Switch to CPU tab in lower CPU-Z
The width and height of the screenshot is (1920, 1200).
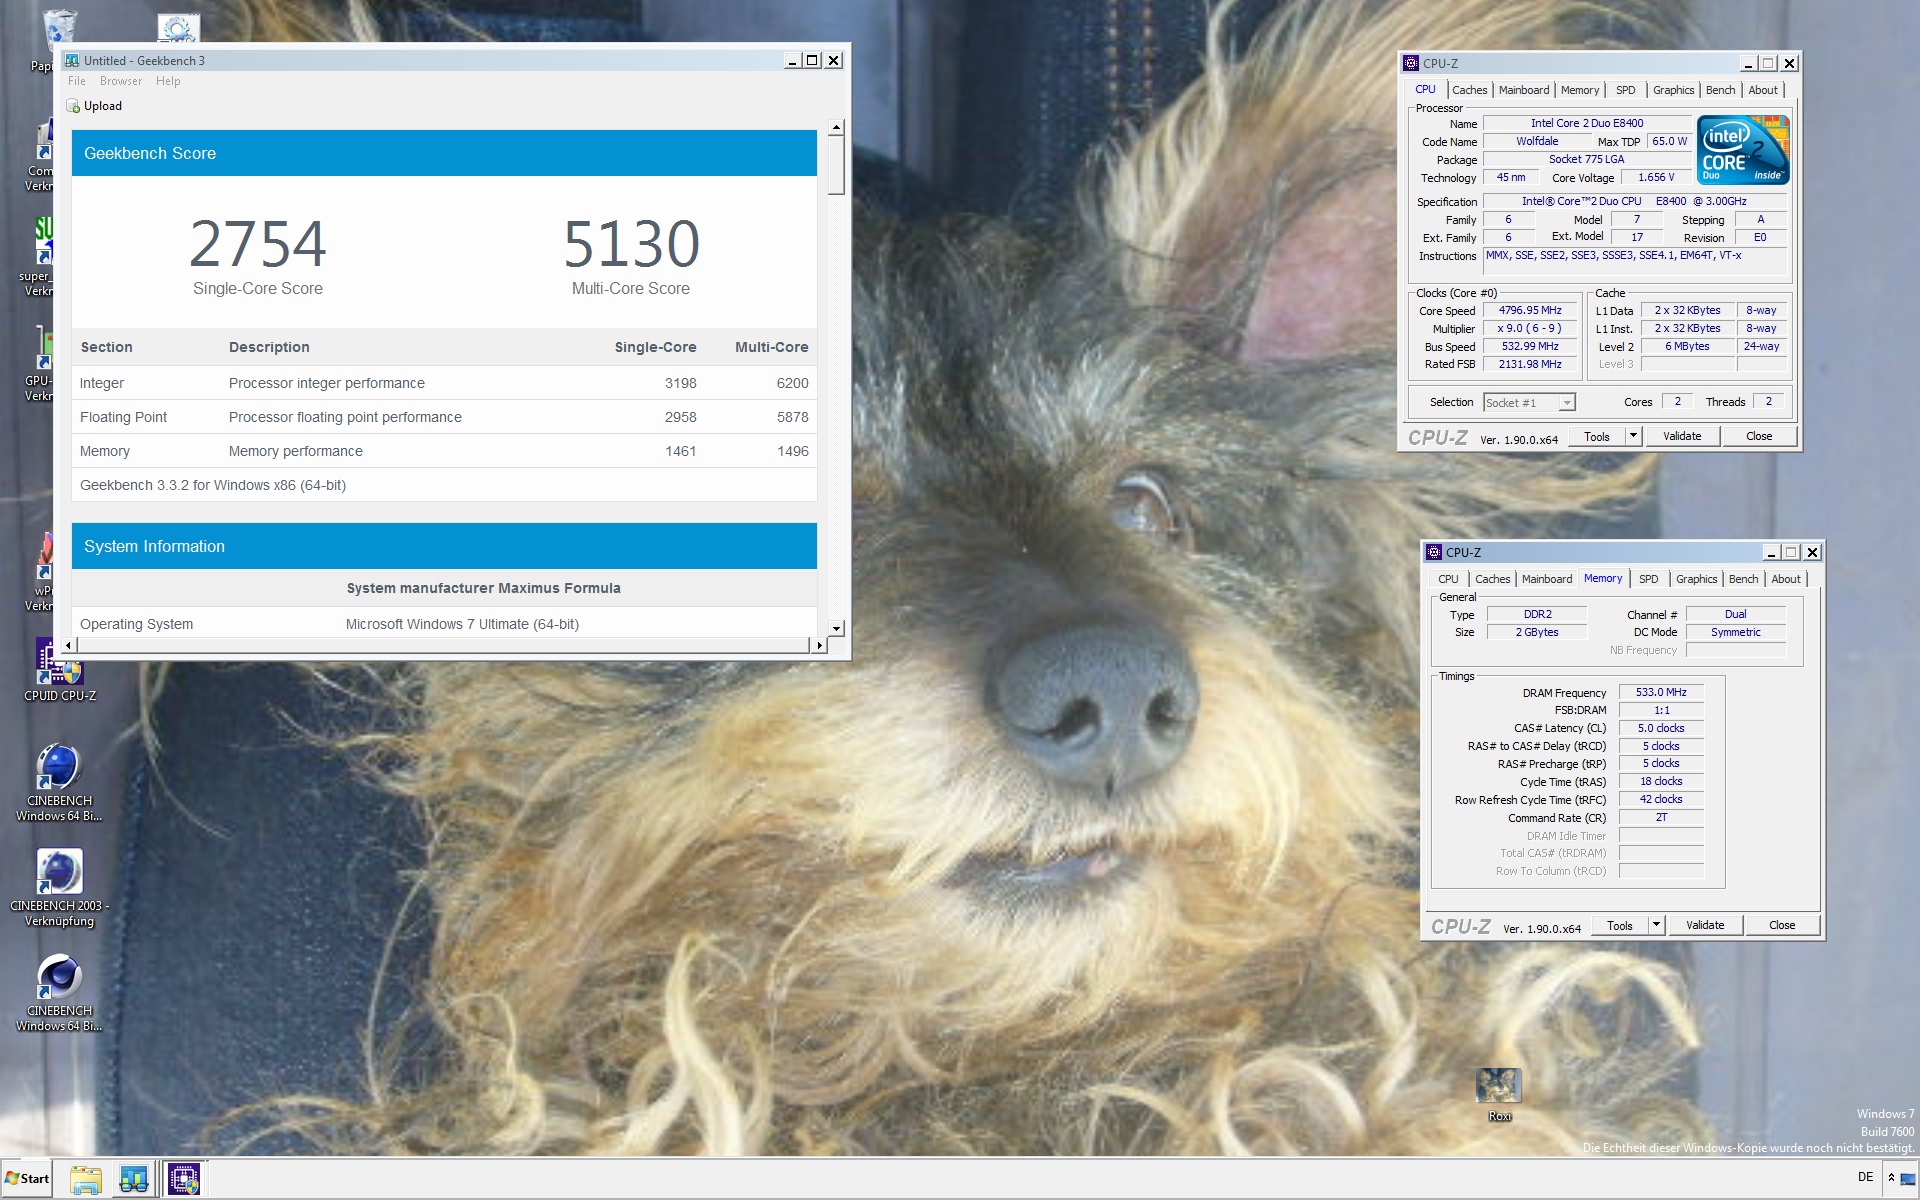tap(1448, 579)
